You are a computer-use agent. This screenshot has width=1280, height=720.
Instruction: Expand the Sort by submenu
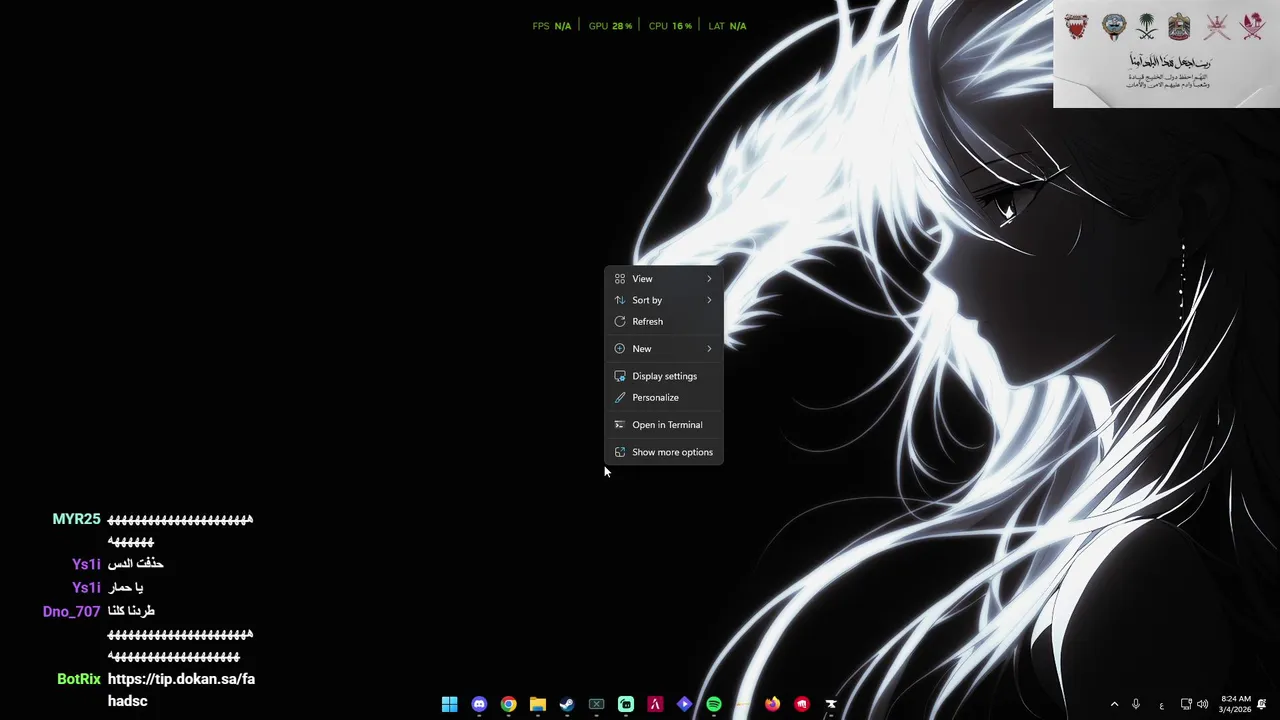pyautogui.click(x=664, y=300)
